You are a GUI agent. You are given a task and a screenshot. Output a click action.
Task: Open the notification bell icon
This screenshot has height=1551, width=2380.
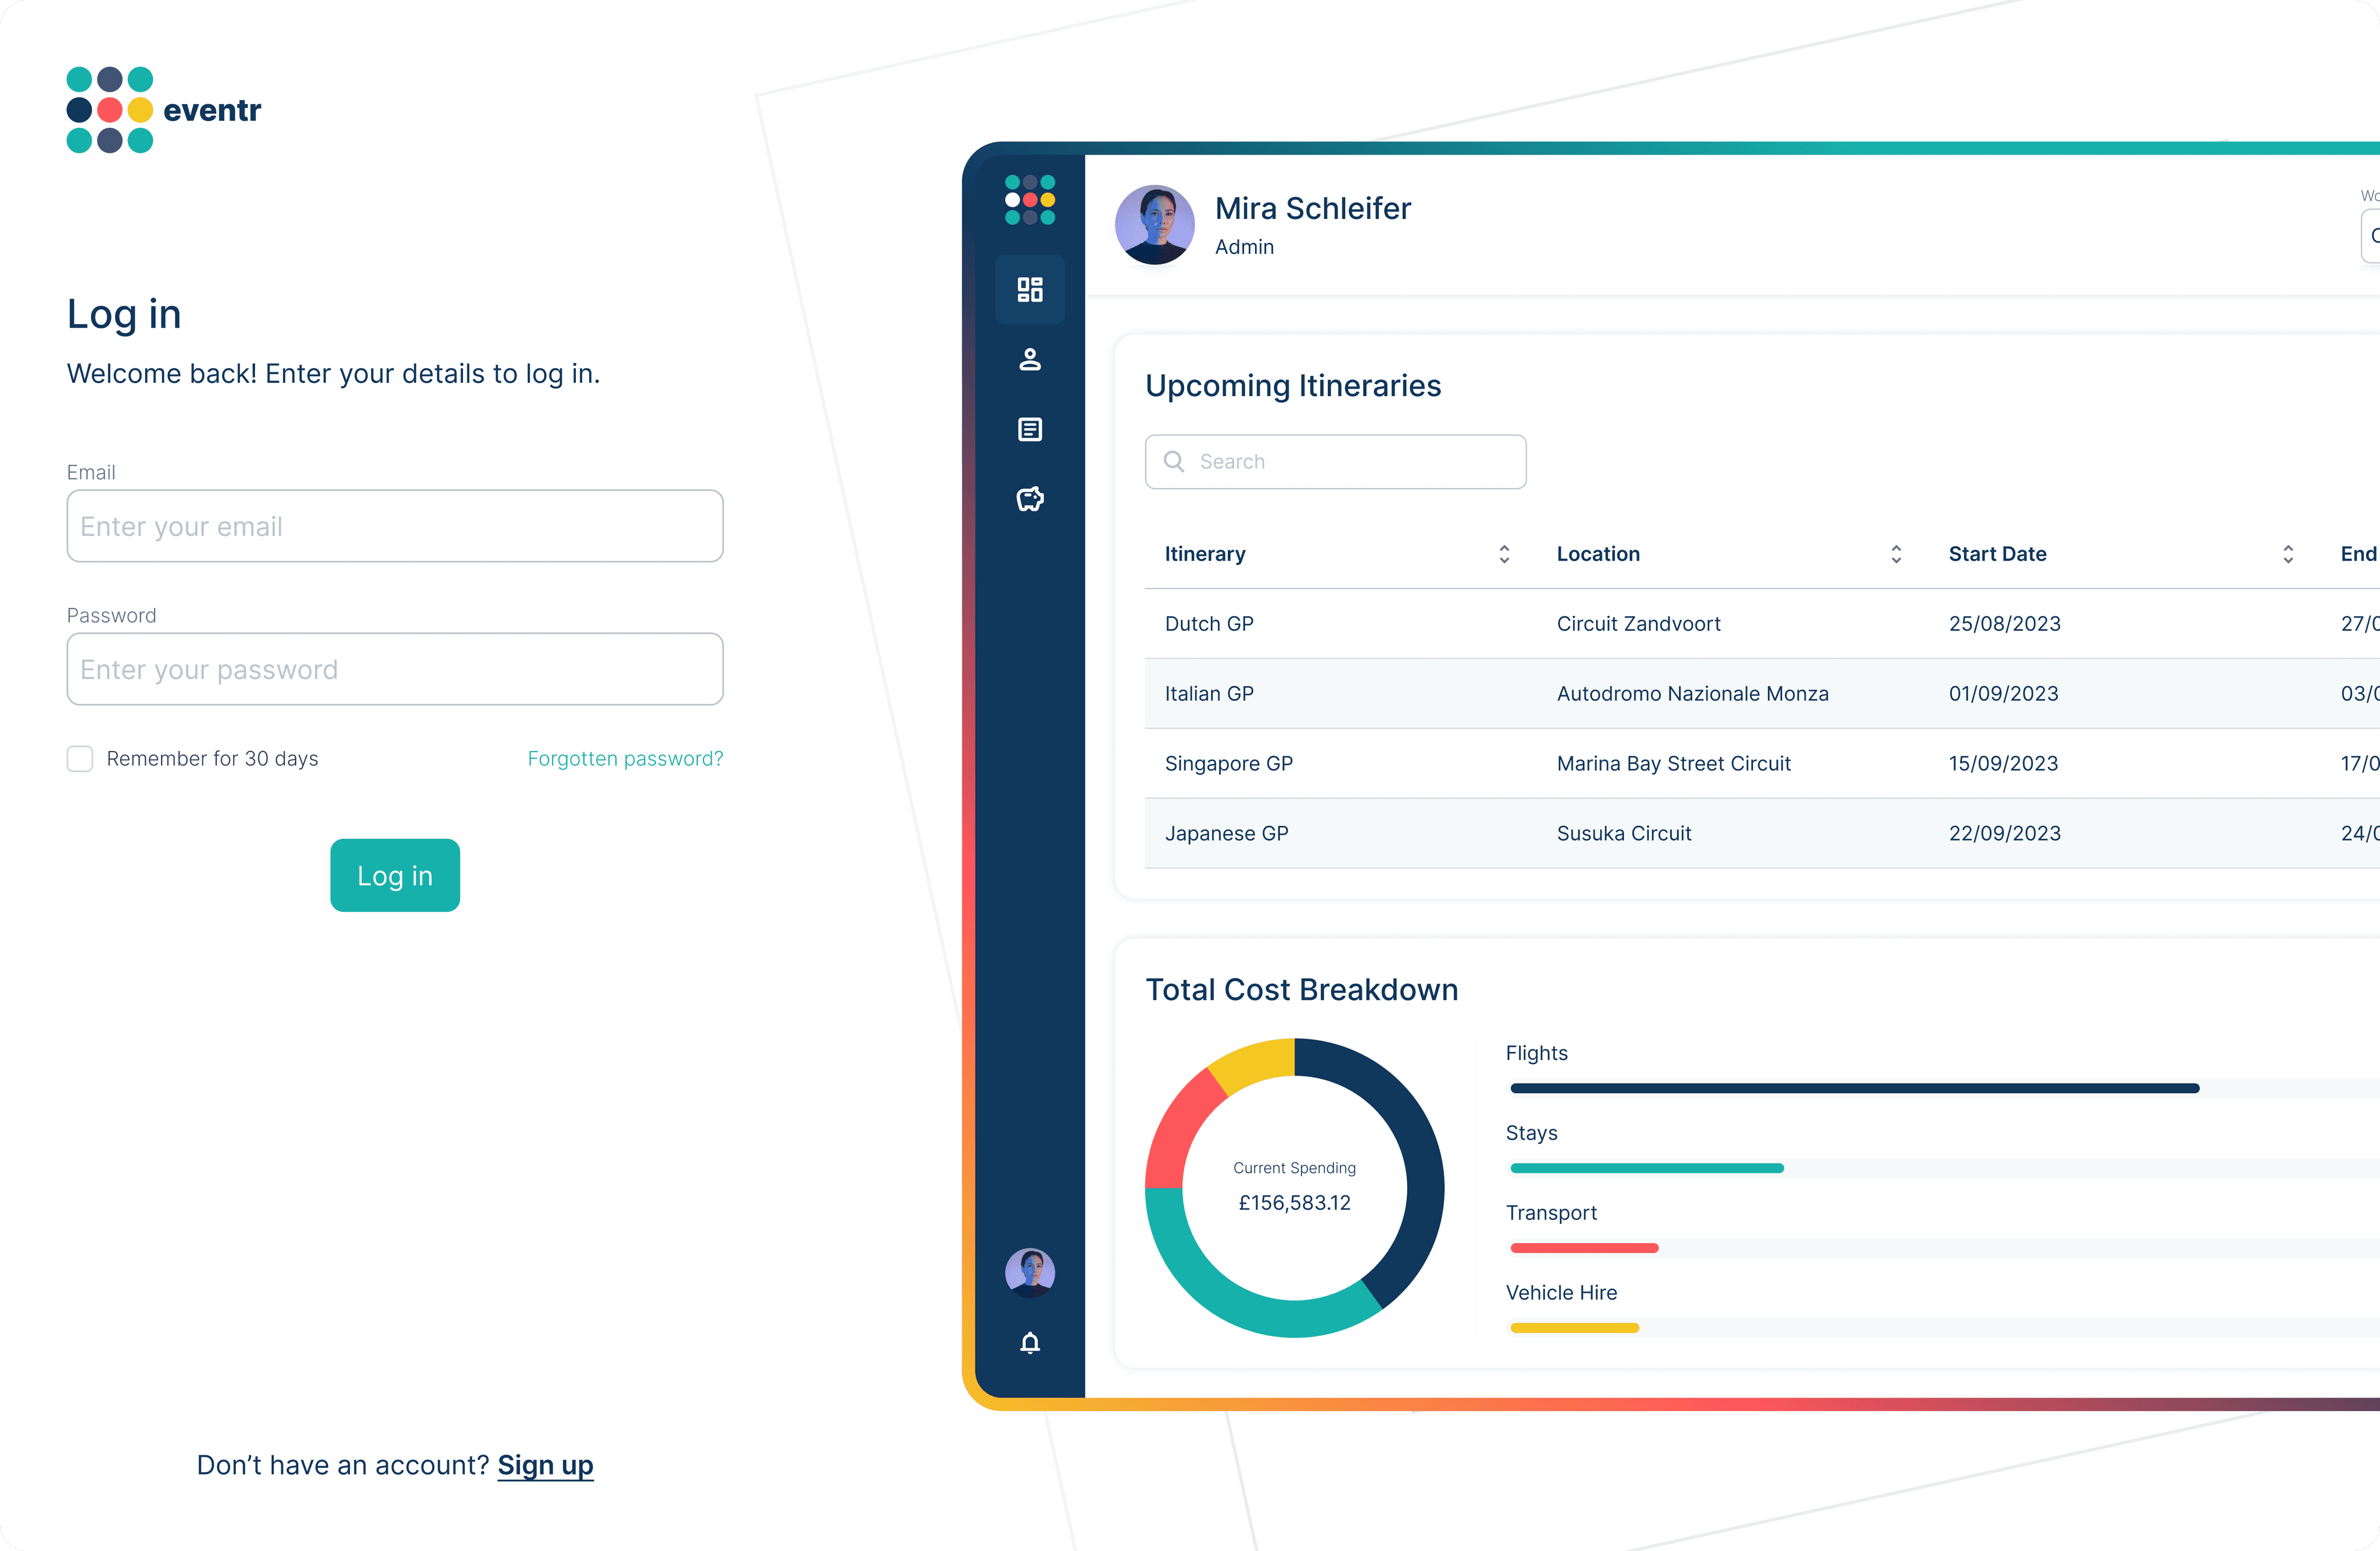pyautogui.click(x=1029, y=1342)
